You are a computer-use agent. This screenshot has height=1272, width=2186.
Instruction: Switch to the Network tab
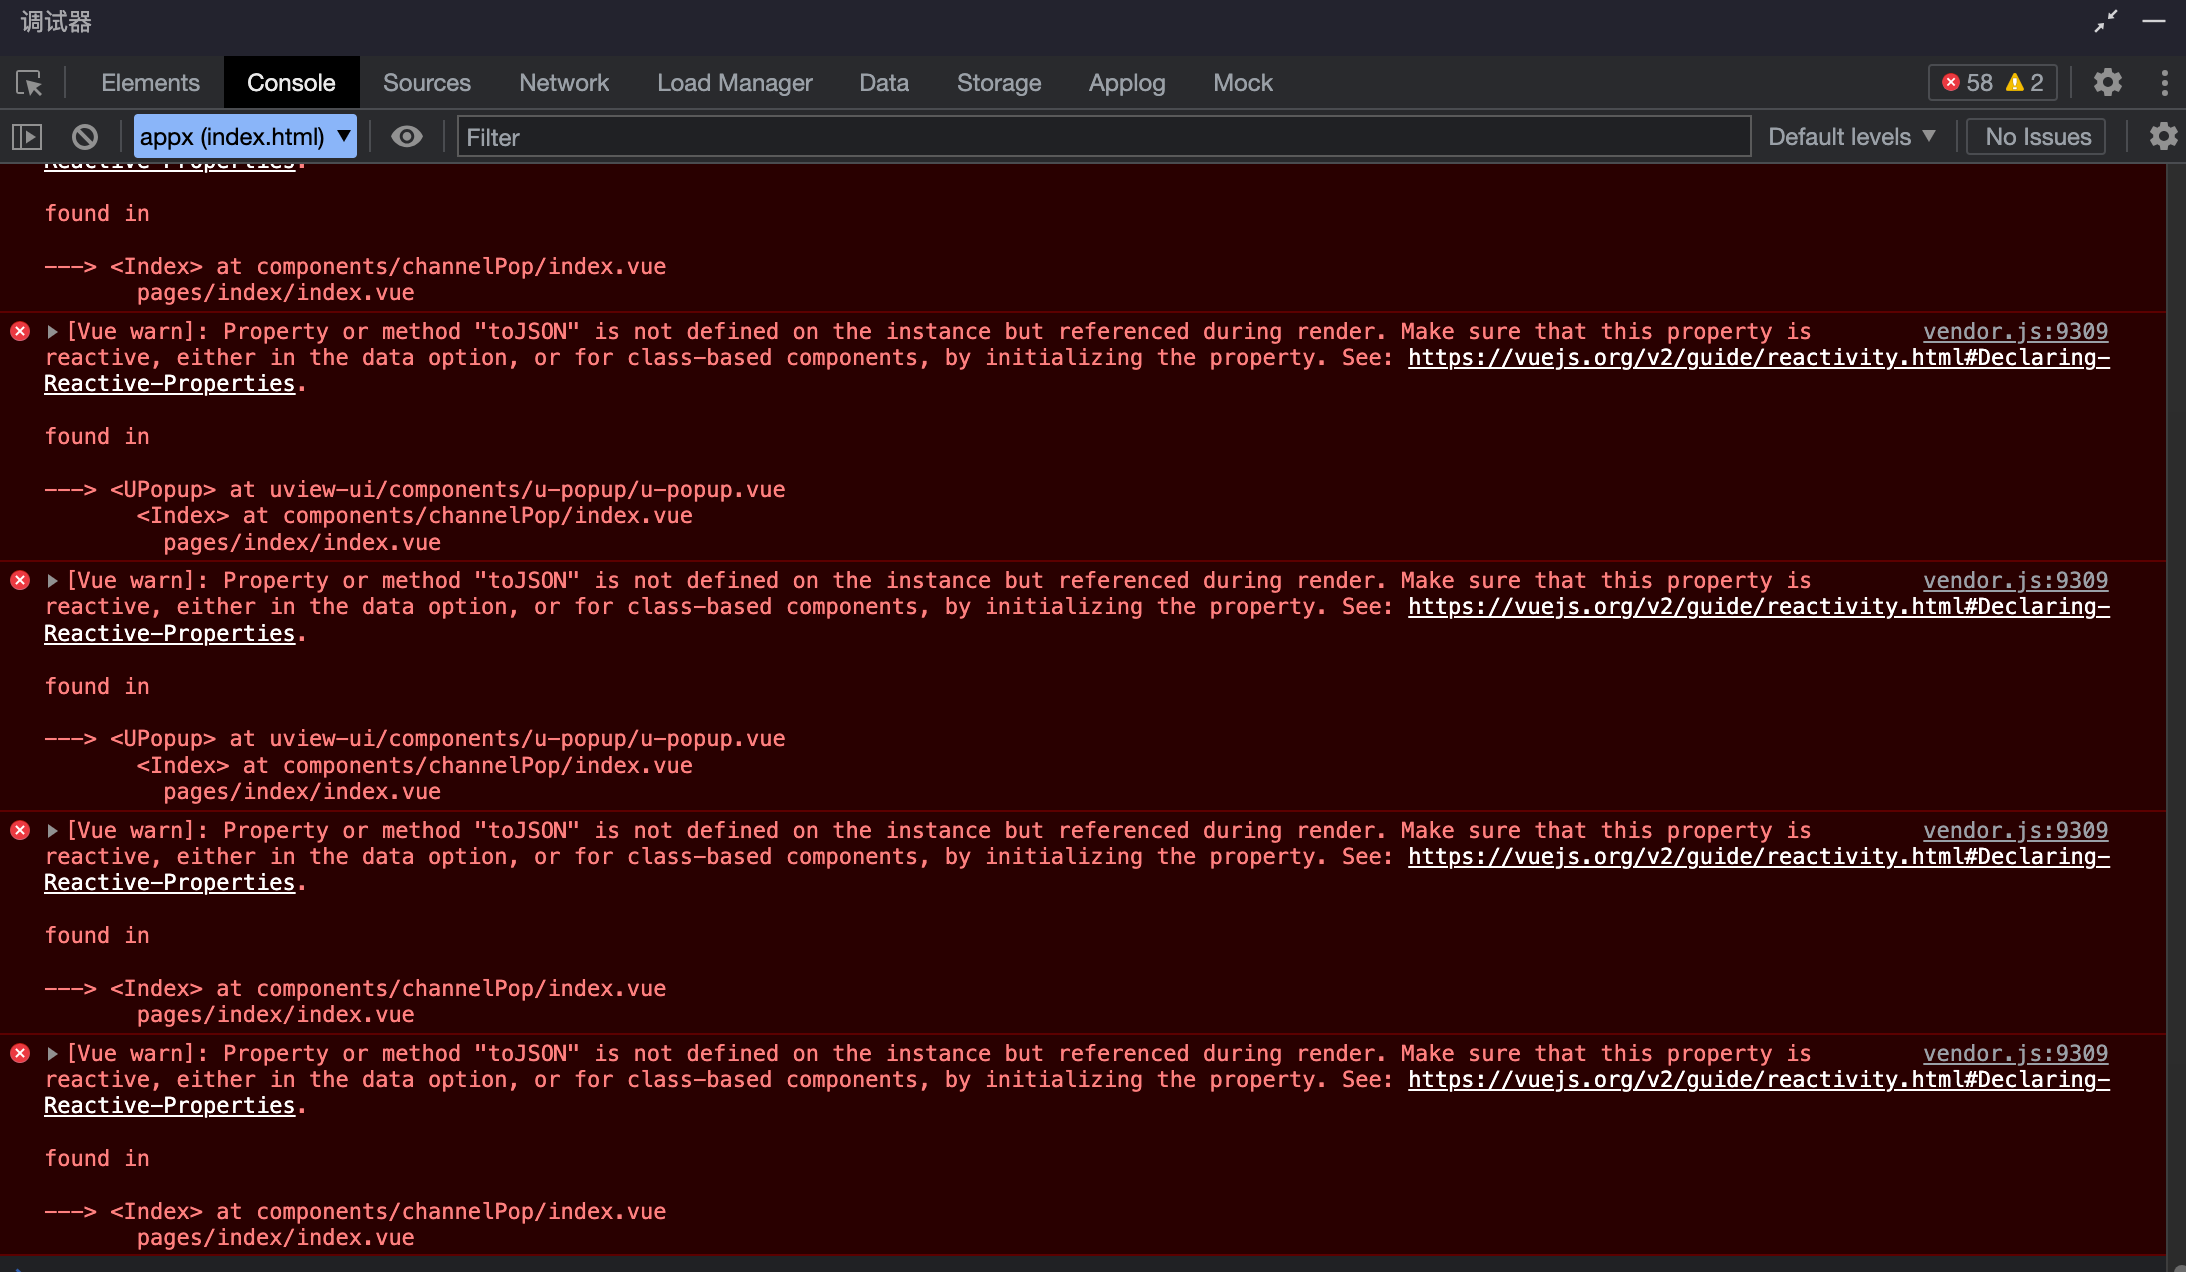point(563,83)
